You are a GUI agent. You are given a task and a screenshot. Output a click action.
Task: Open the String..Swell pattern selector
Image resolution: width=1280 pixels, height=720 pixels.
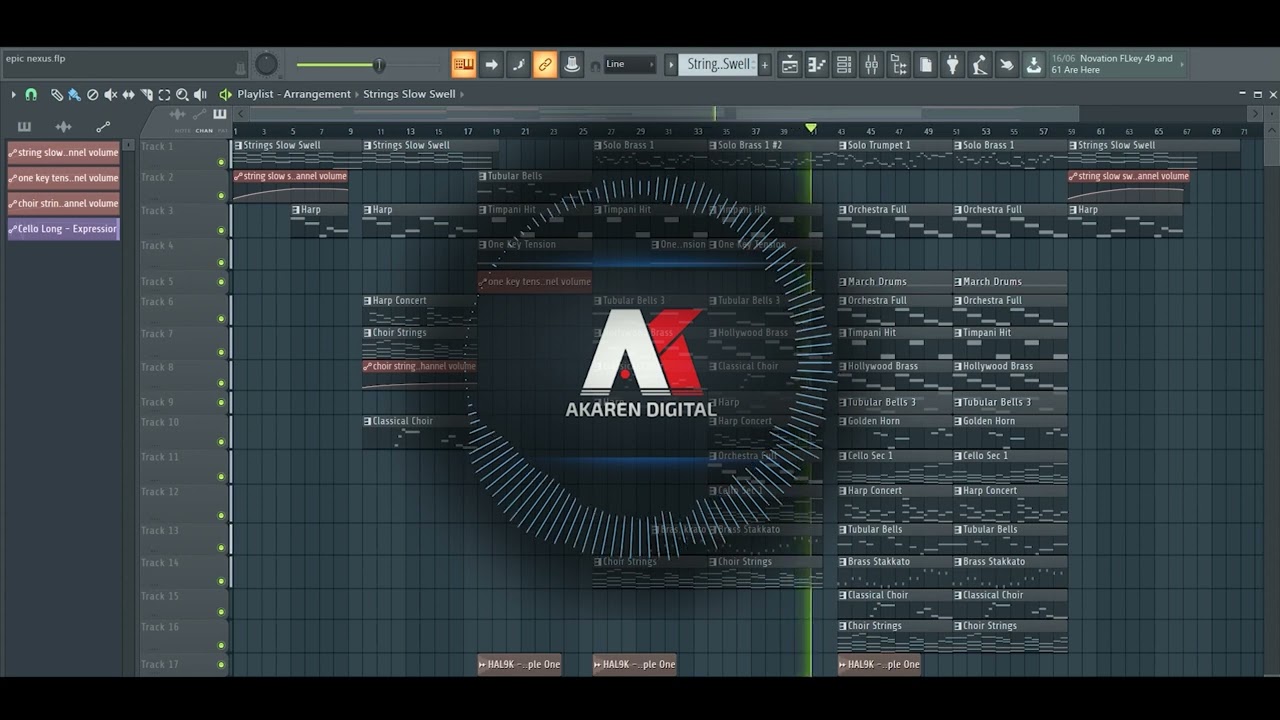[x=718, y=65]
